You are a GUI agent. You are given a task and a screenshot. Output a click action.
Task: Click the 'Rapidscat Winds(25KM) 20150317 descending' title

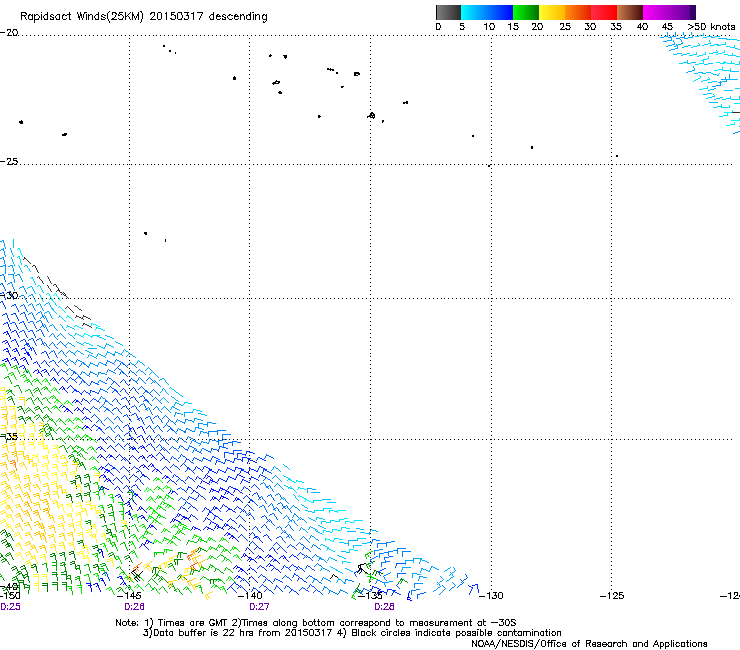coord(143,17)
